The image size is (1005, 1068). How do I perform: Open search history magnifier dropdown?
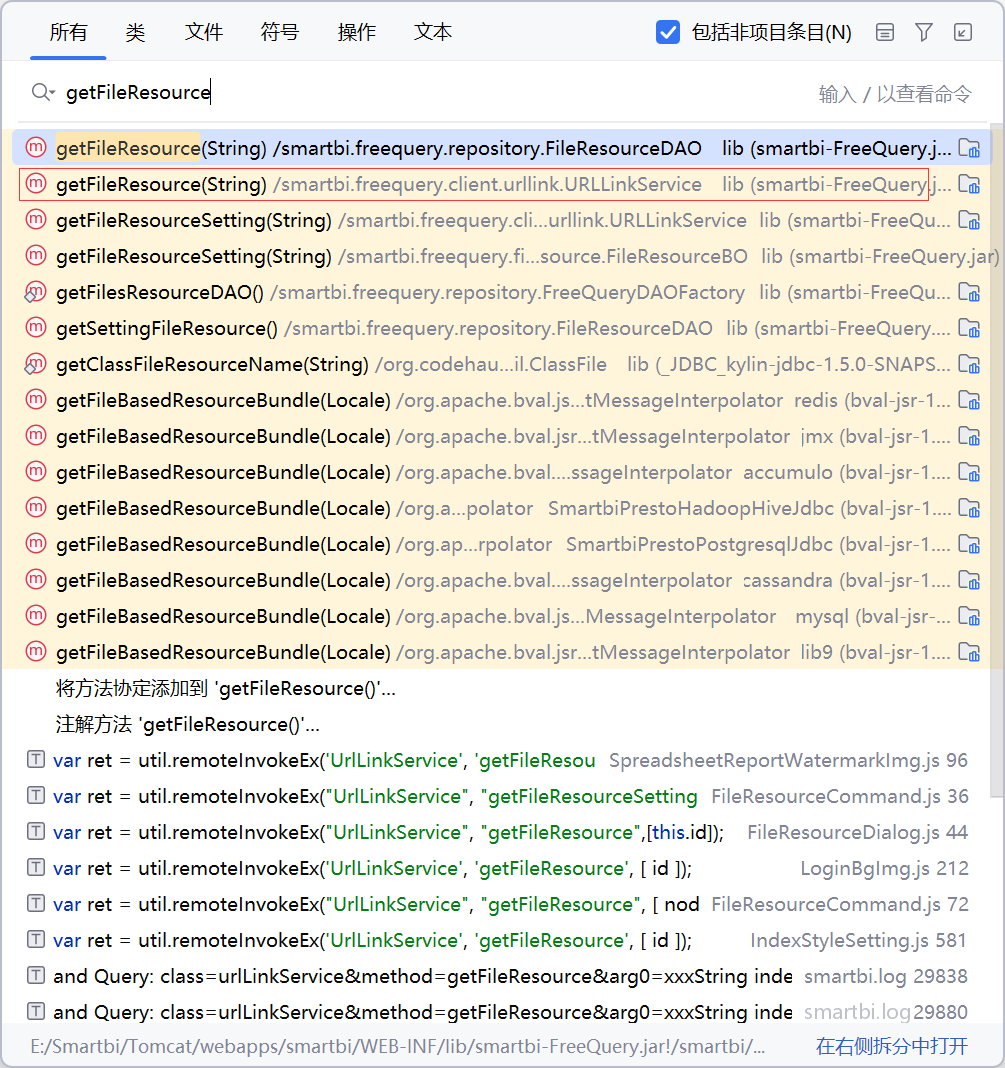[43, 92]
